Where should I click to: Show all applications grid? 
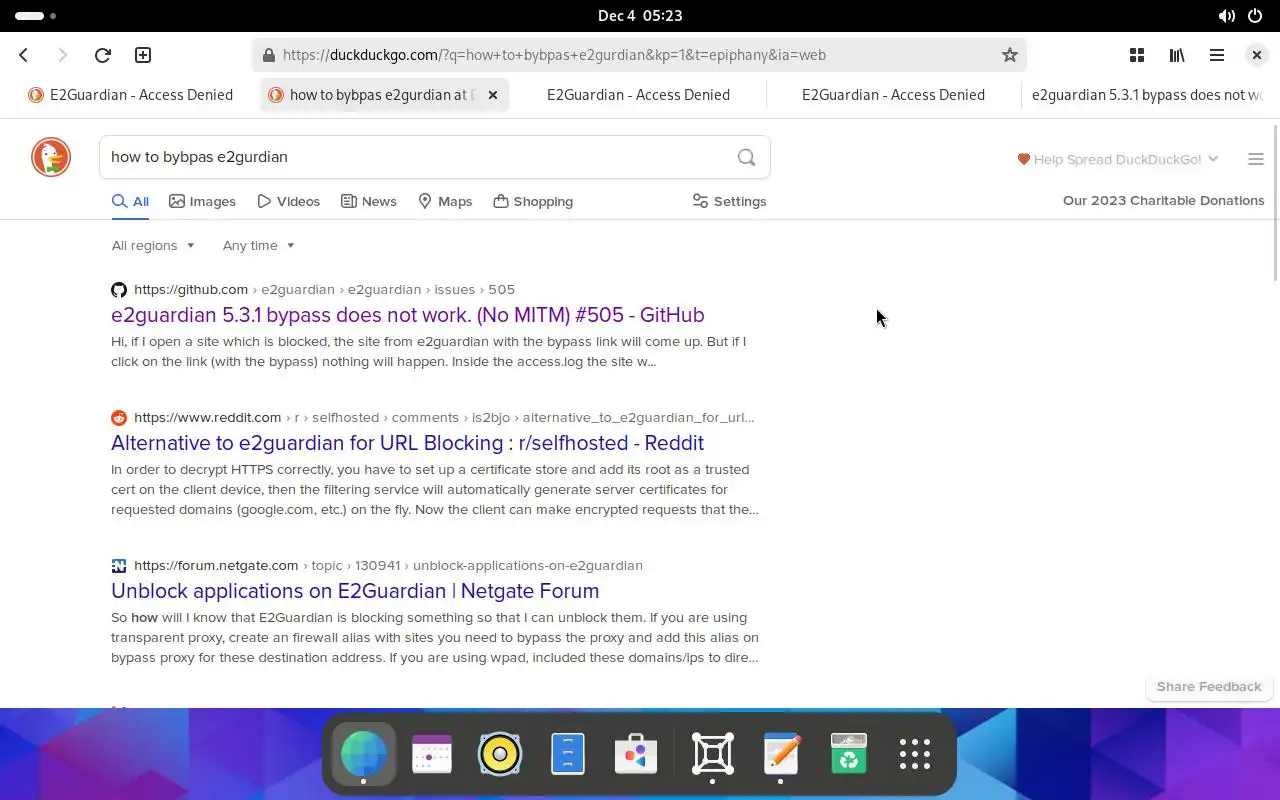(915, 754)
